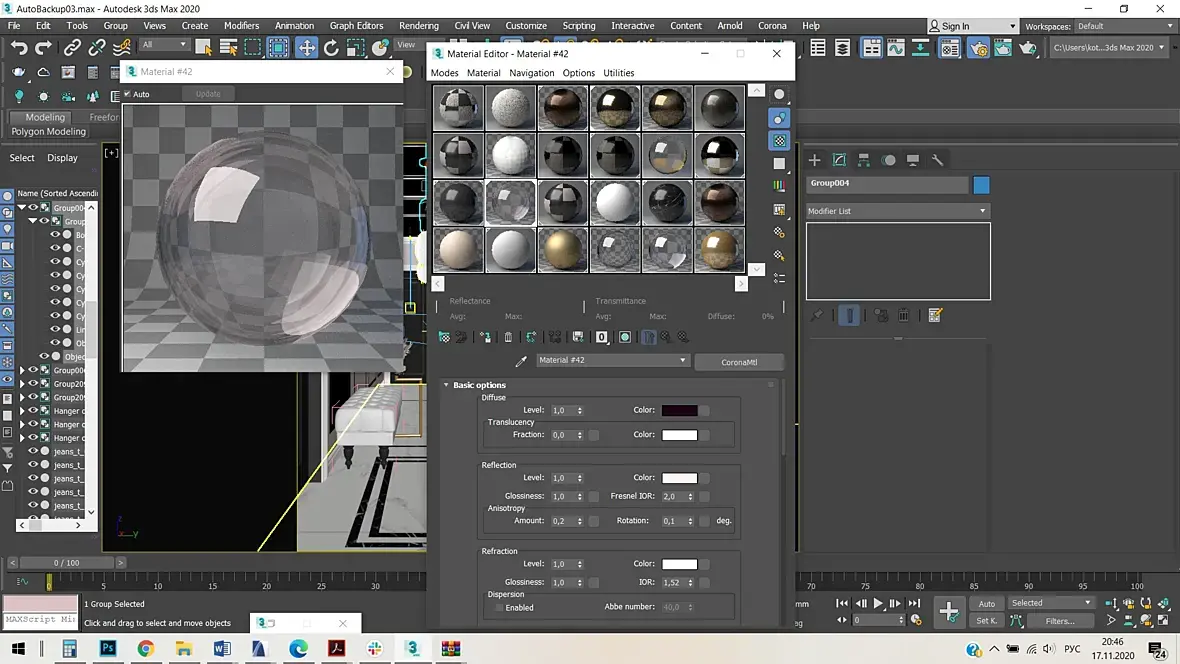Collapse the Basic options rollout
Viewport: 1180px width, 664px height.
[x=479, y=385]
